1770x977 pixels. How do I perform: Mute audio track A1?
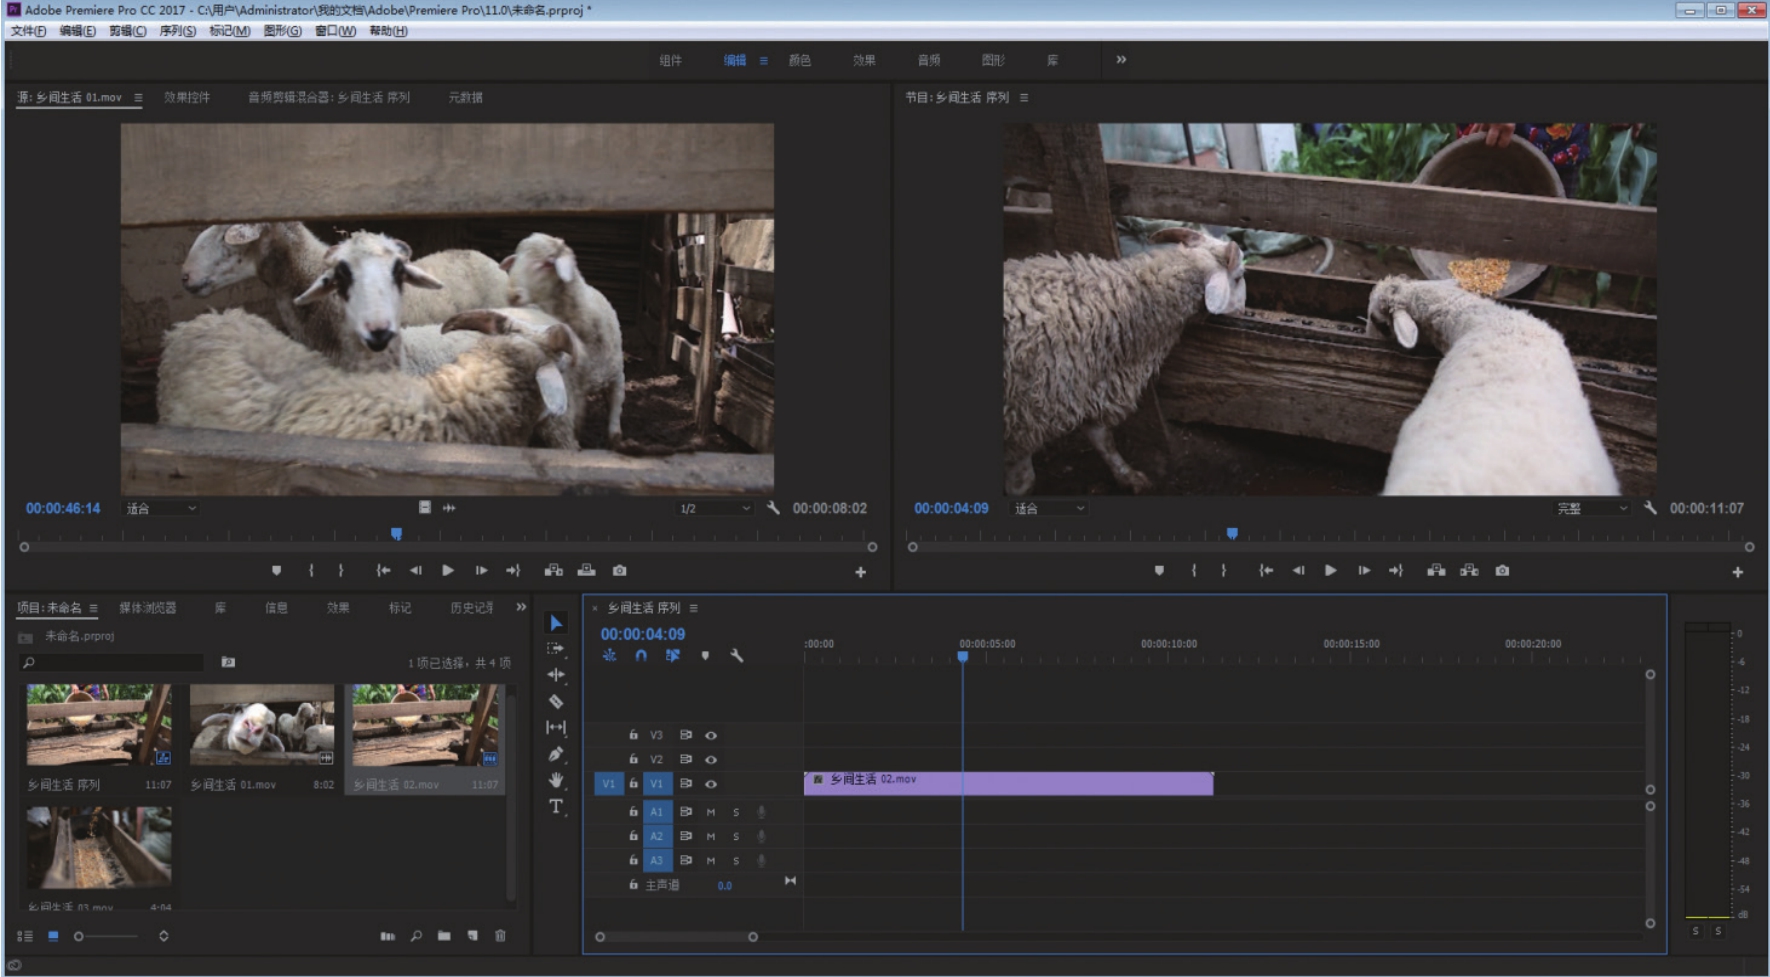click(711, 812)
